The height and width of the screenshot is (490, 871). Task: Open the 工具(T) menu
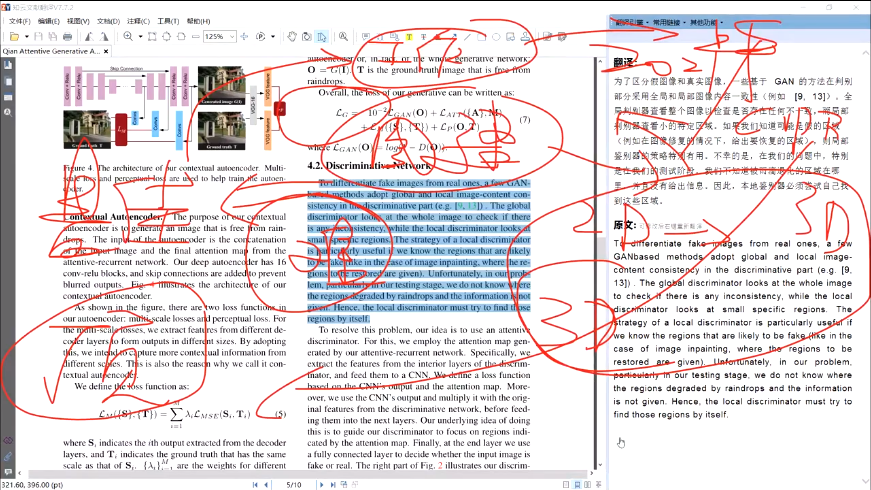pos(168,21)
